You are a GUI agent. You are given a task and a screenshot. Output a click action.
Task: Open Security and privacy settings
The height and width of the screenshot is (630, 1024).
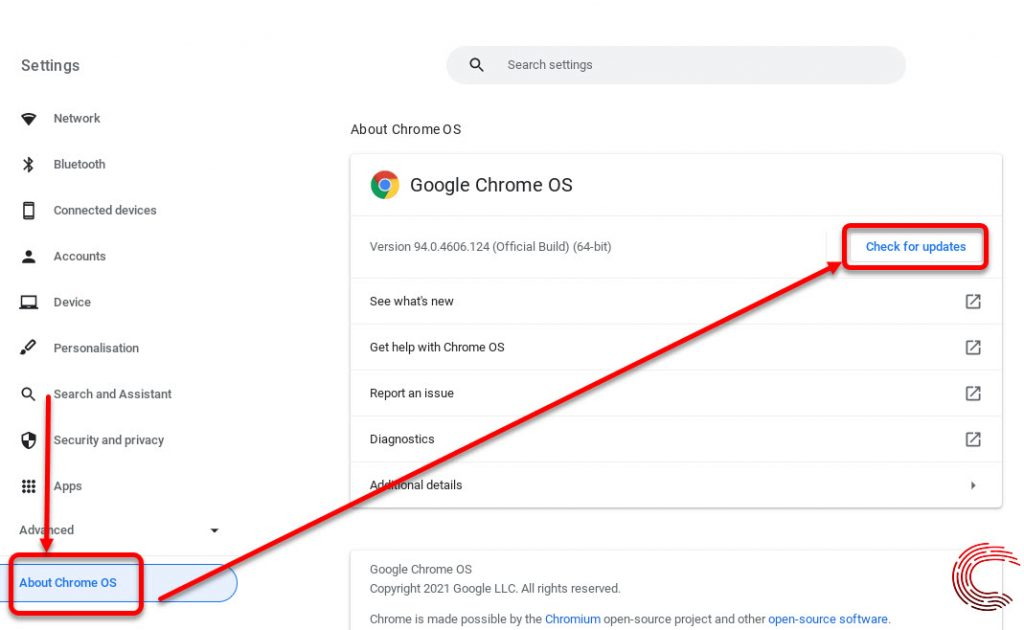108,440
